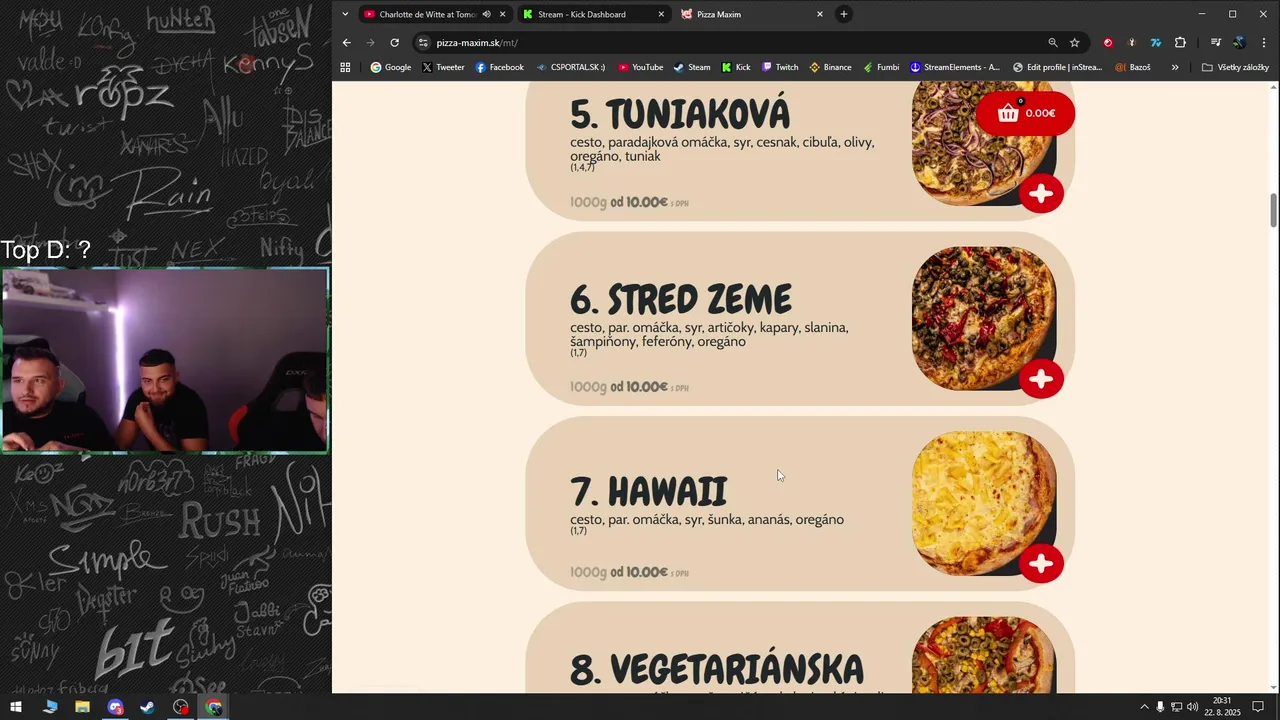Add Tuniaková pizza to cart with plus button
Image resolution: width=1280 pixels, height=720 pixels.
(x=1041, y=193)
